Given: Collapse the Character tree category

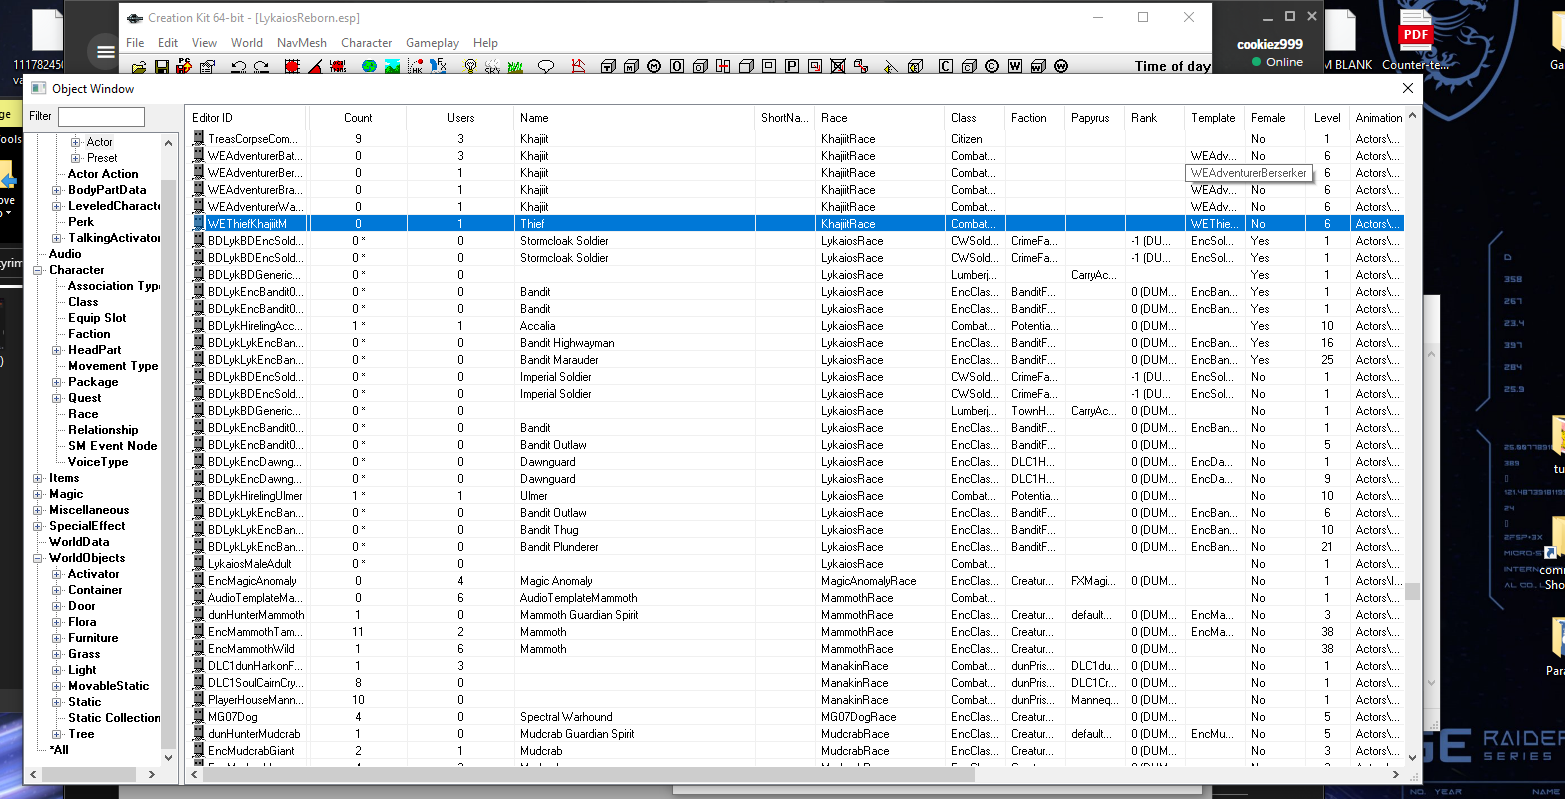Looking at the screenshot, I should tap(38, 270).
